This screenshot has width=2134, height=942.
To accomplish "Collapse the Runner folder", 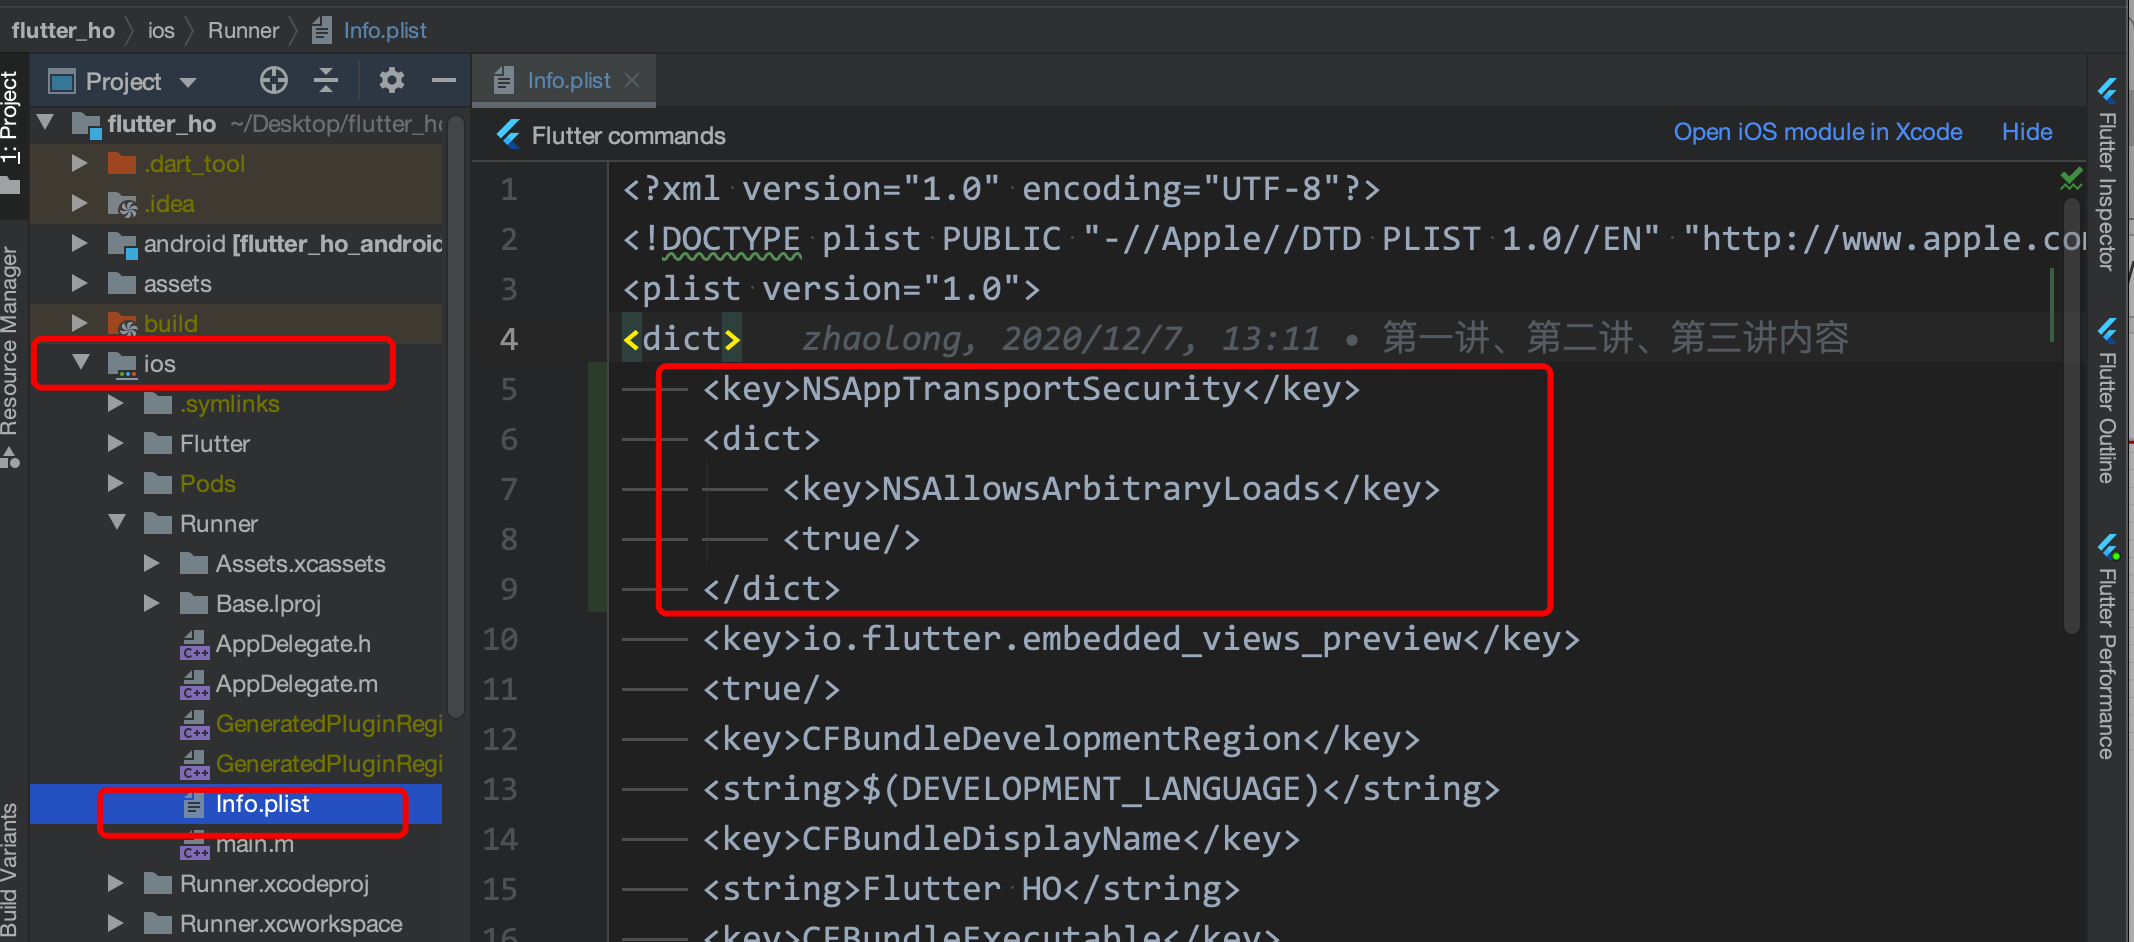I will (117, 522).
